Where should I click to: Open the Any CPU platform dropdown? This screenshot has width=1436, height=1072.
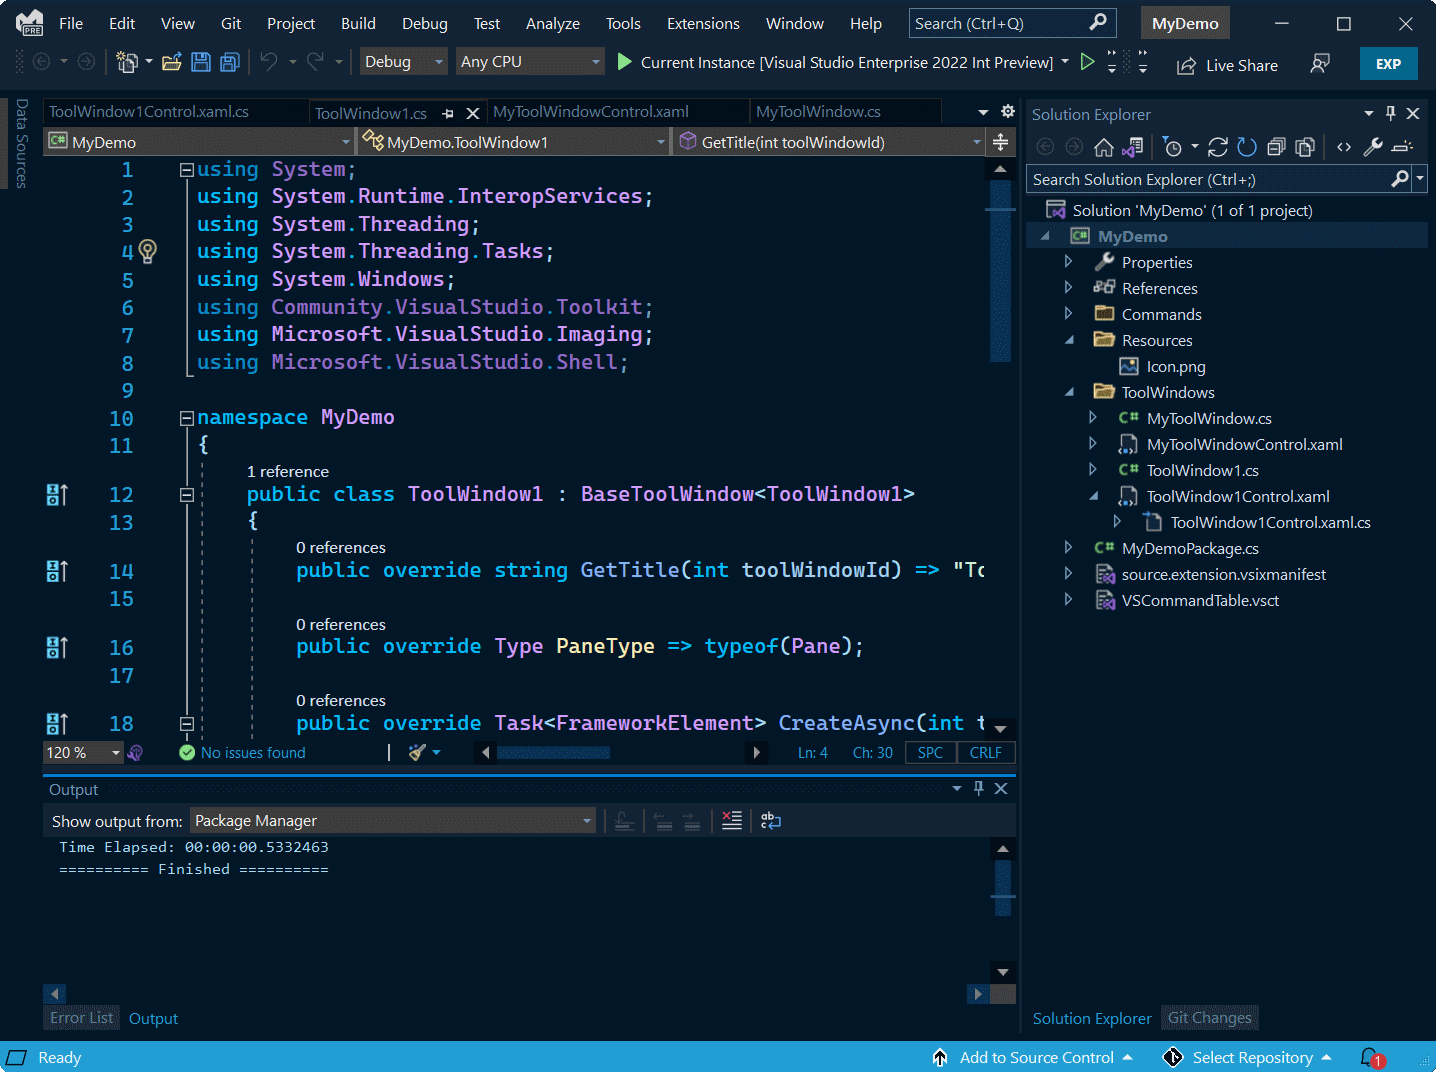[596, 61]
